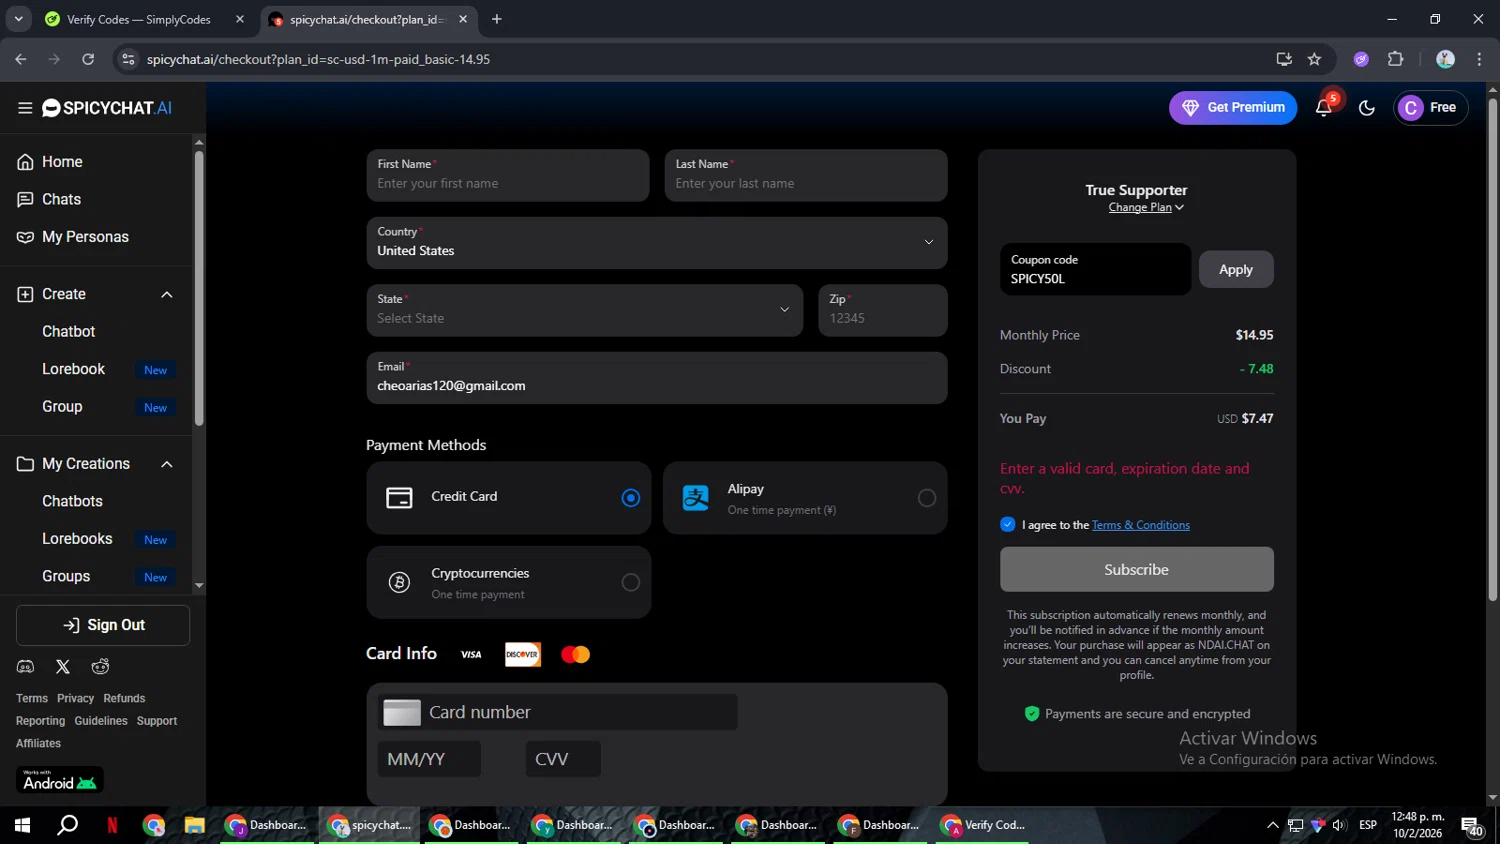This screenshot has width=1500, height=844.
Task: Open File Explorer from taskbar
Action: (194, 825)
